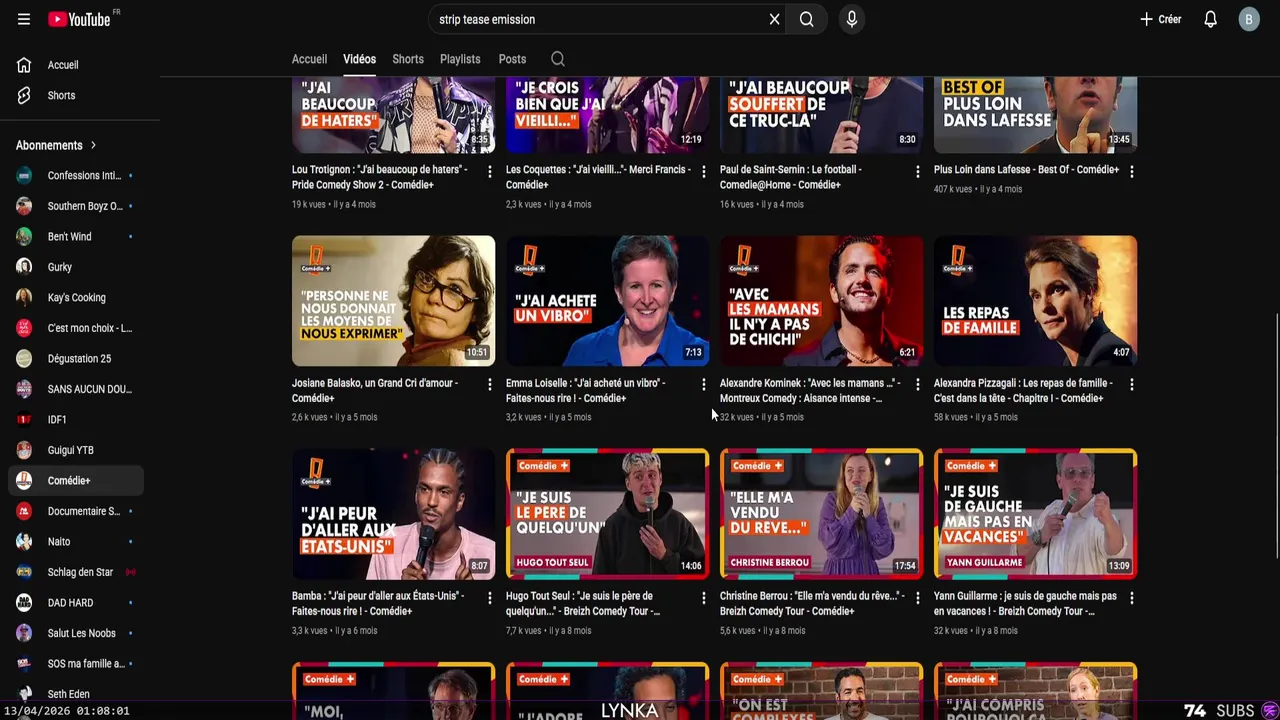Open Ben't Wind subscription
The image size is (1280, 720).
click(x=76, y=237)
